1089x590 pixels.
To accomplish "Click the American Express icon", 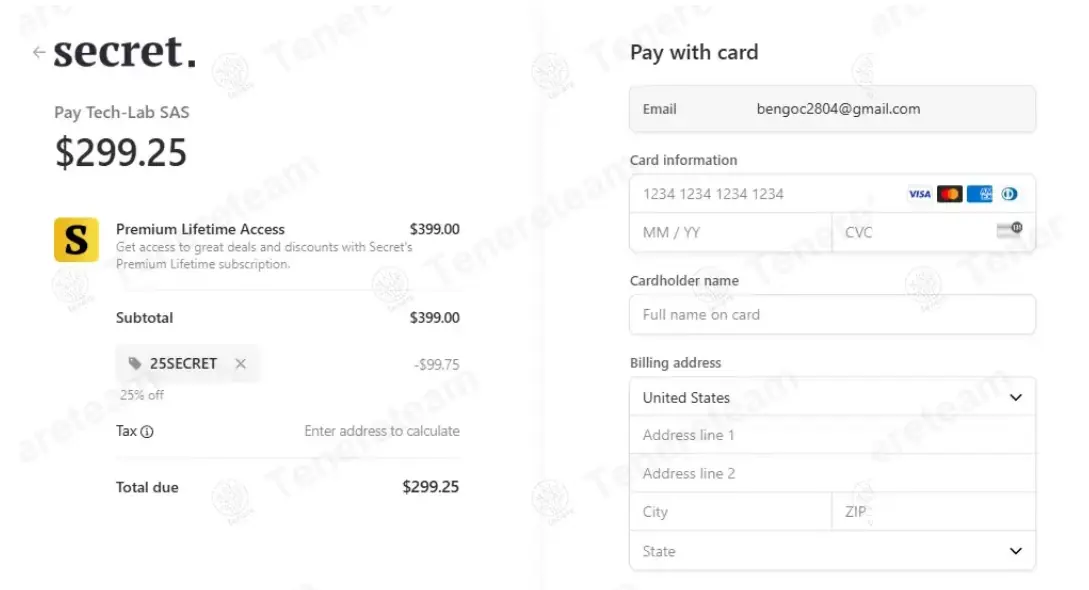I will [x=980, y=194].
